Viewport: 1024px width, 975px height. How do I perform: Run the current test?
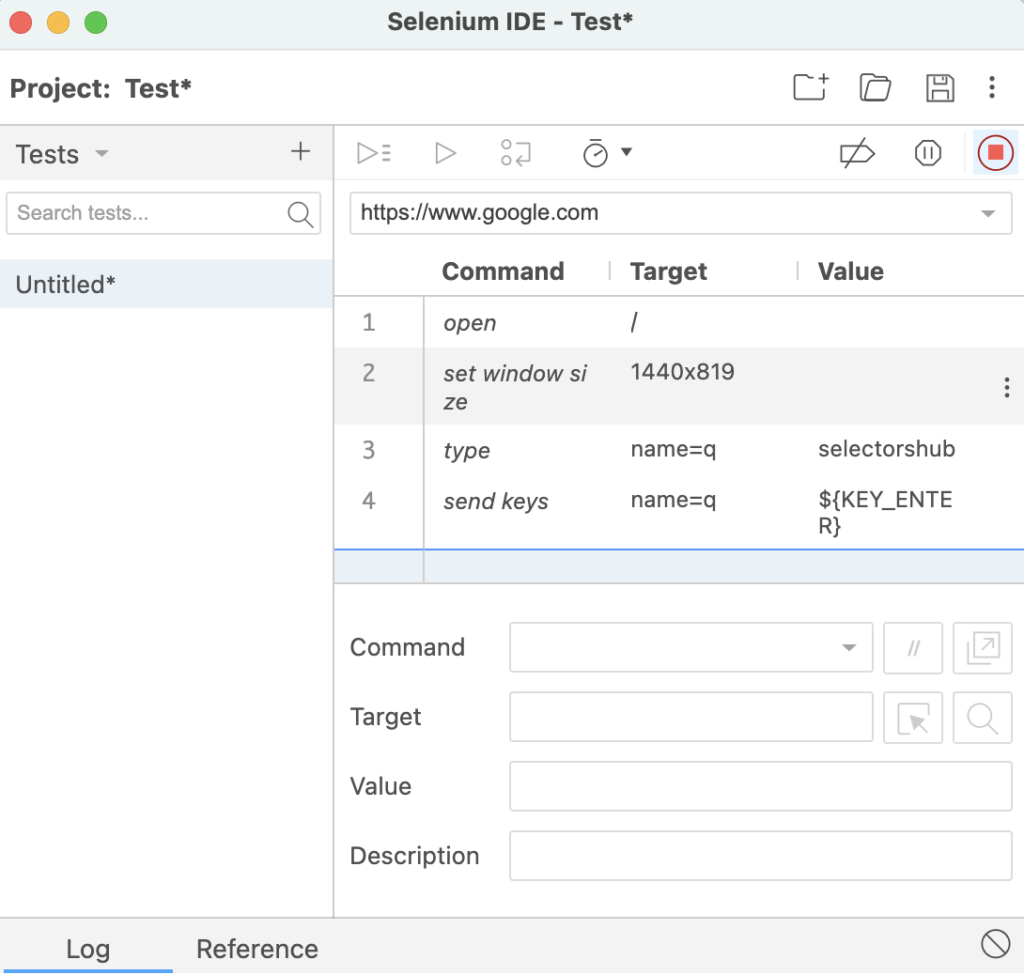[445, 153]
